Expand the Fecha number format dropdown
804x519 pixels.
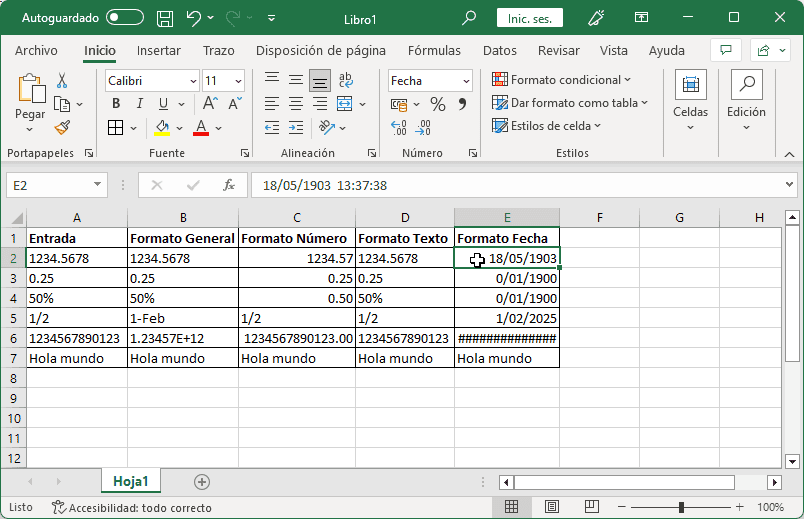click(x=466, y=81)
